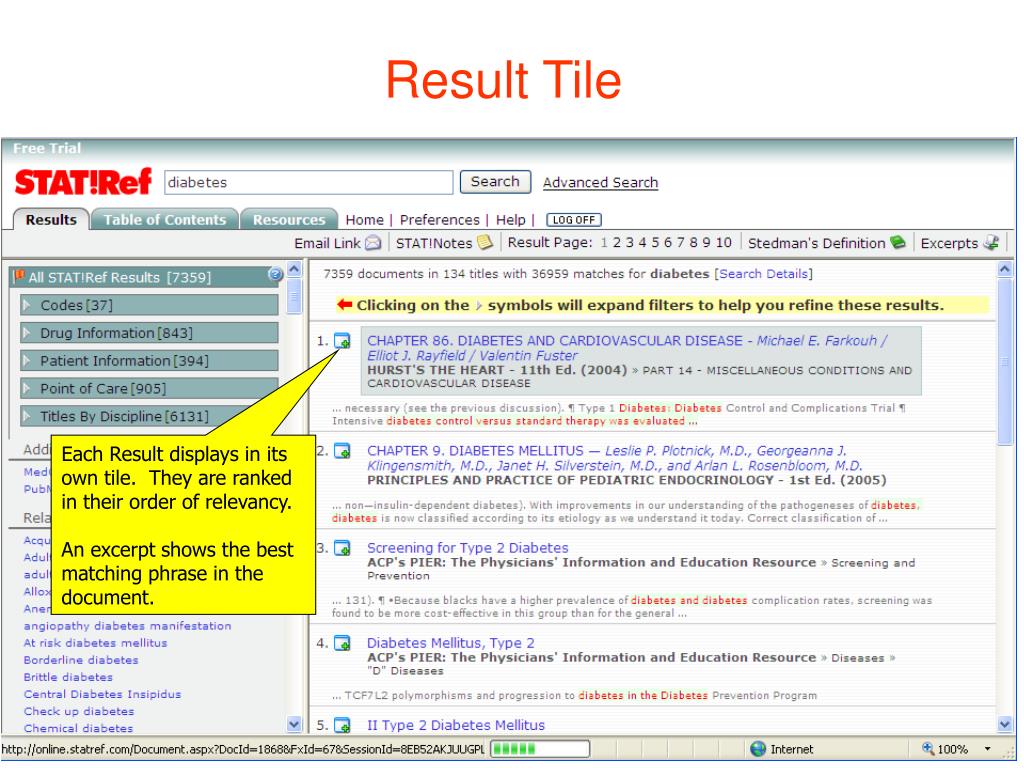Click results pane scroll down arrow
Screen dimensions: 1024x768
point(1005,724)
